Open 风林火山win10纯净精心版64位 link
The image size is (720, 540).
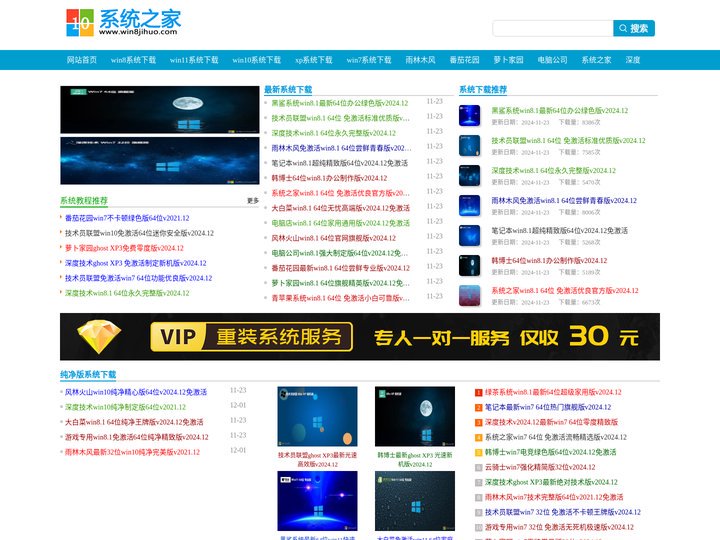tap(135, 392)
